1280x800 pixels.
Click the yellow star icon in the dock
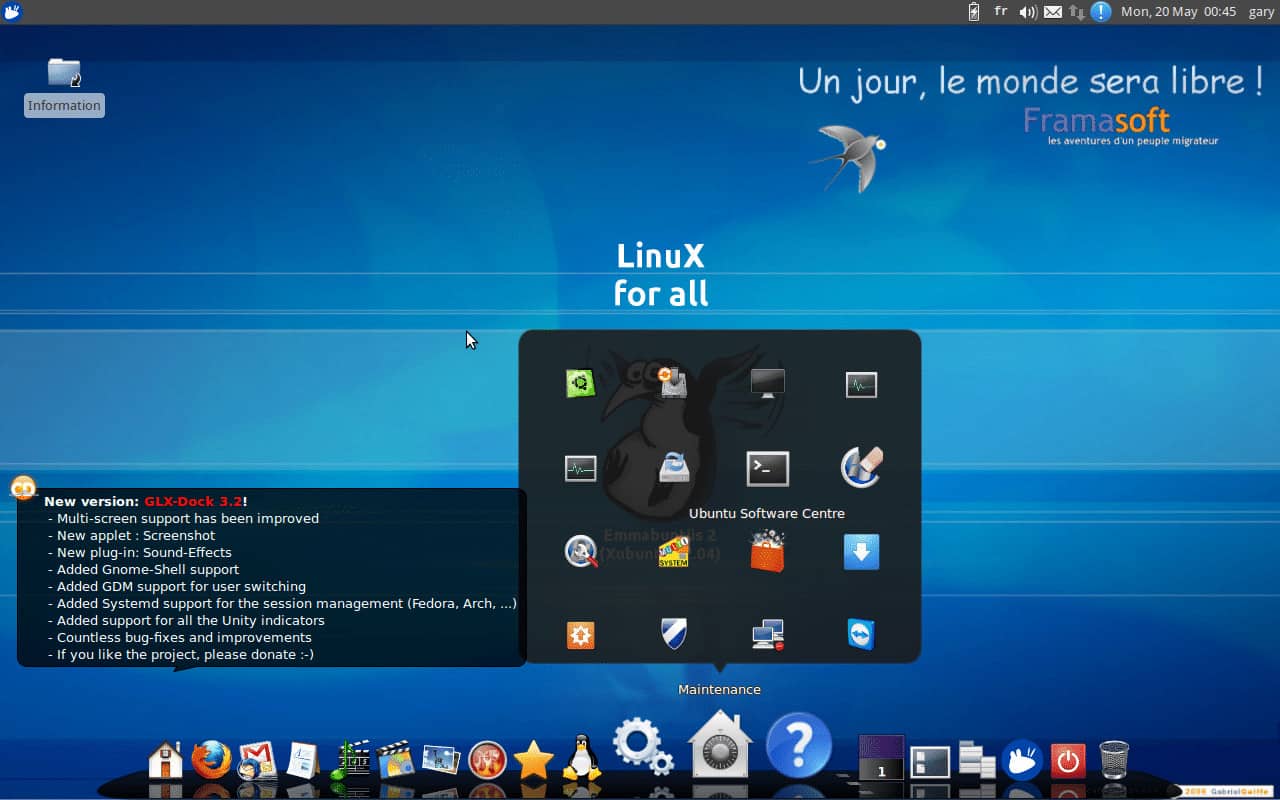(x=534, y=760)
